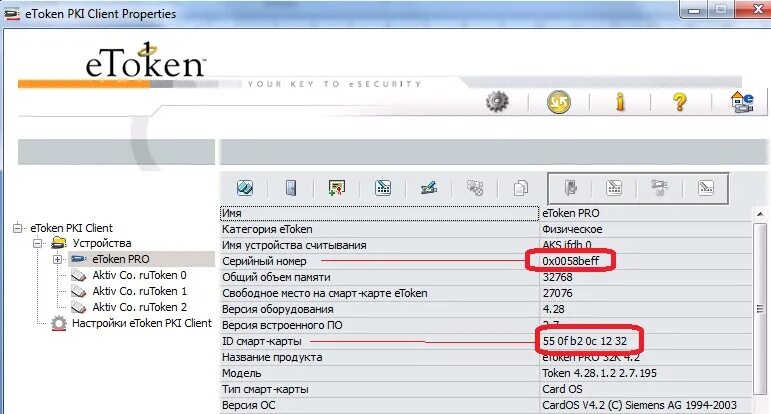Image resolution: width=771 pixels, height=414 pixels.
Task: Click the Модель property label
Action: click(x=241, y=373)
